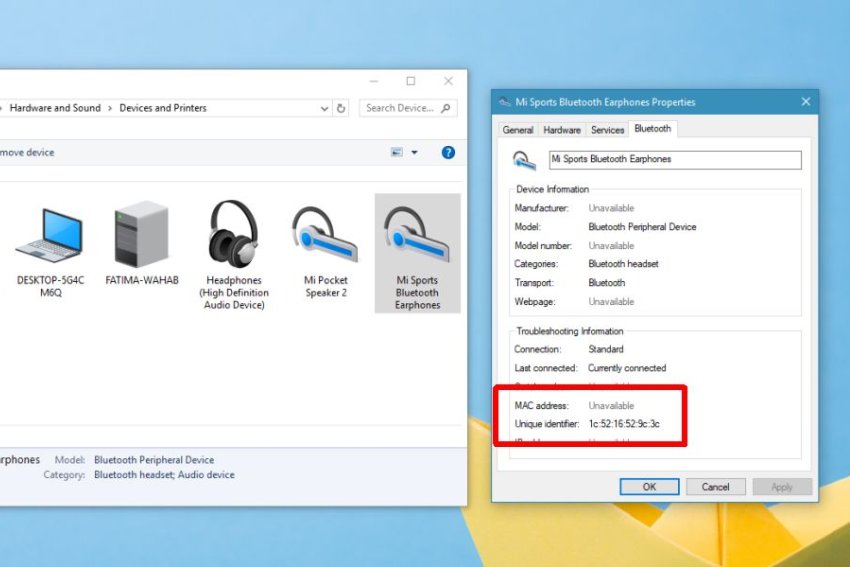Screen dimensions: 850x567
Task: Click Bluetooth headset; Audio device category text
Action: click(164, 474)
